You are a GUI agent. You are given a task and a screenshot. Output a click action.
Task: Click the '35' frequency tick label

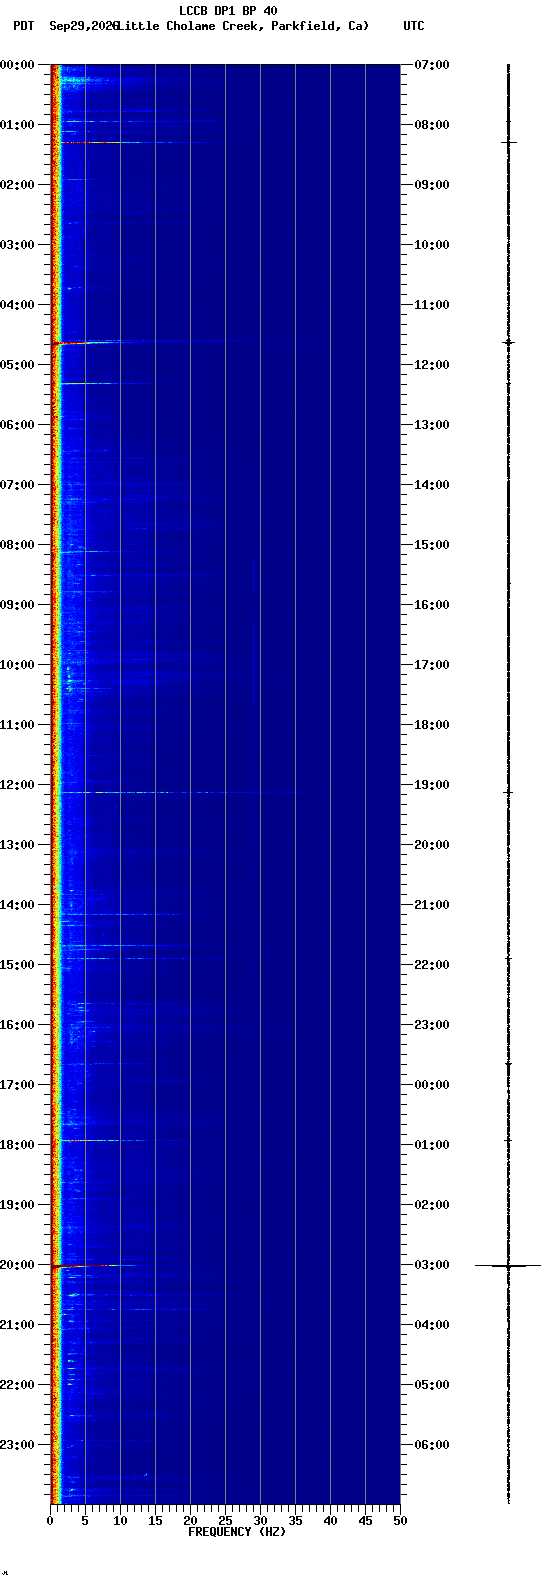pyautogui.click(x=295, y=1521)
